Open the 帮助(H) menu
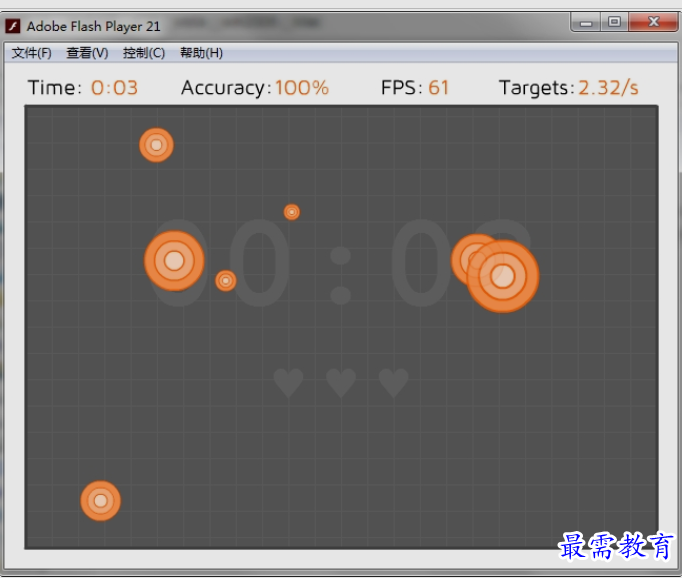 (x=201, y=53)
